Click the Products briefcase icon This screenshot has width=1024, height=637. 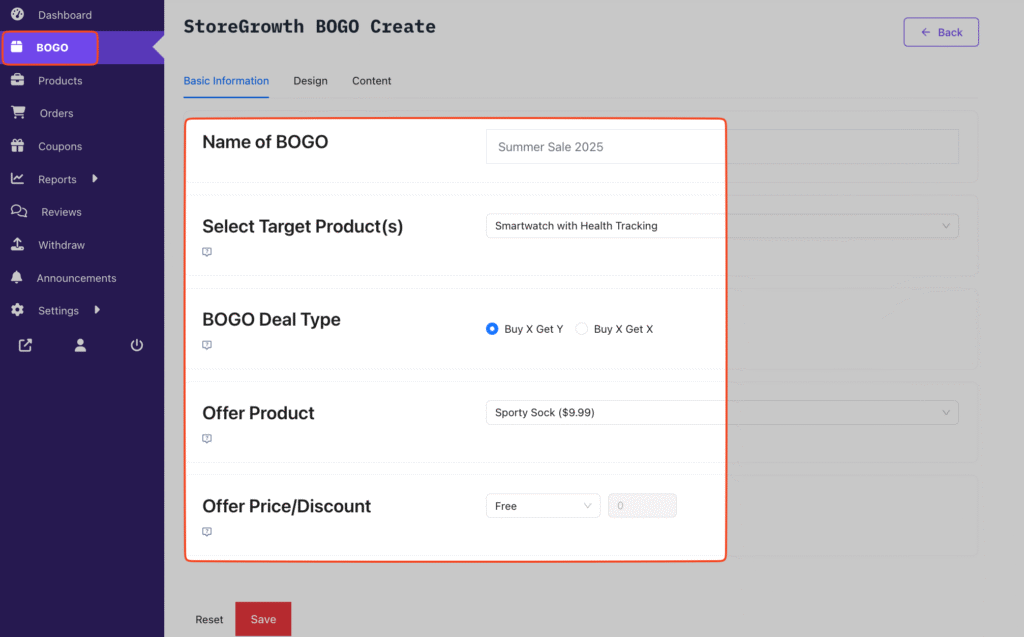17,80
